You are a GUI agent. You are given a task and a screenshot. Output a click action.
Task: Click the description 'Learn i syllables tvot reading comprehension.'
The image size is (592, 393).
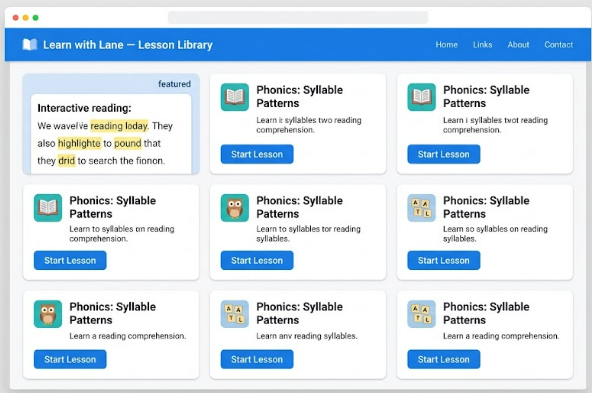[x=495, y=125]
